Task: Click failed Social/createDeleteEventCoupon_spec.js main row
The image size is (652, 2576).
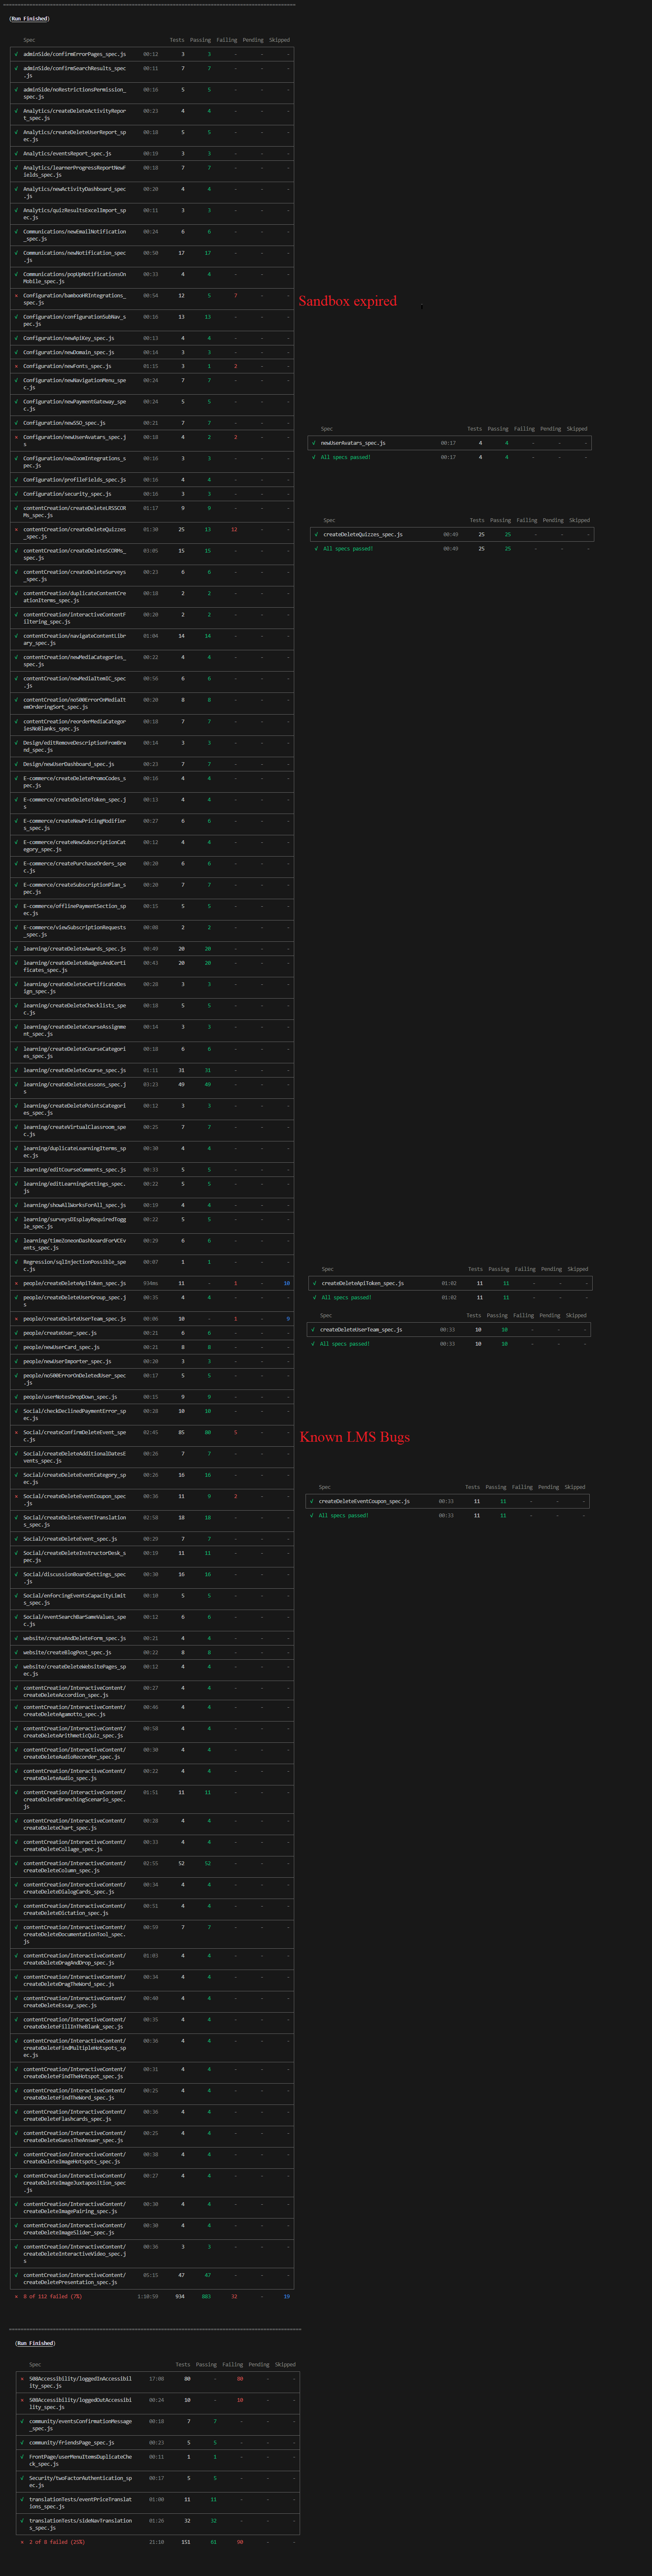Action: (x=152, y=1500)
